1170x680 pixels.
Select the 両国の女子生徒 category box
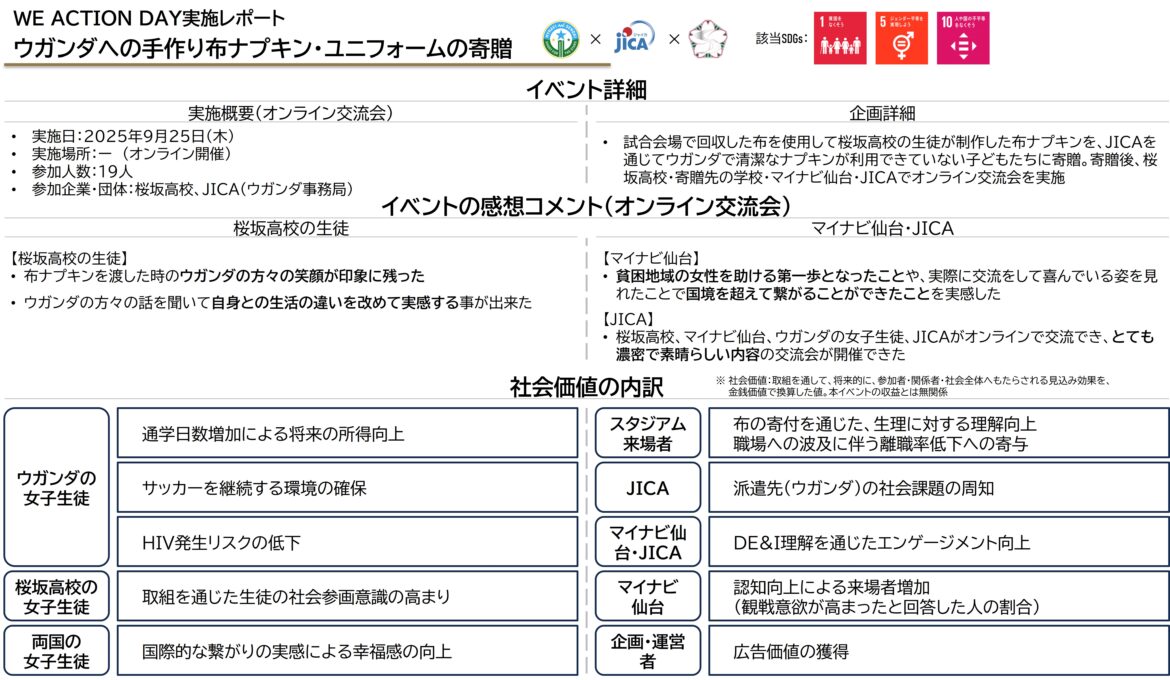point(57,650)
